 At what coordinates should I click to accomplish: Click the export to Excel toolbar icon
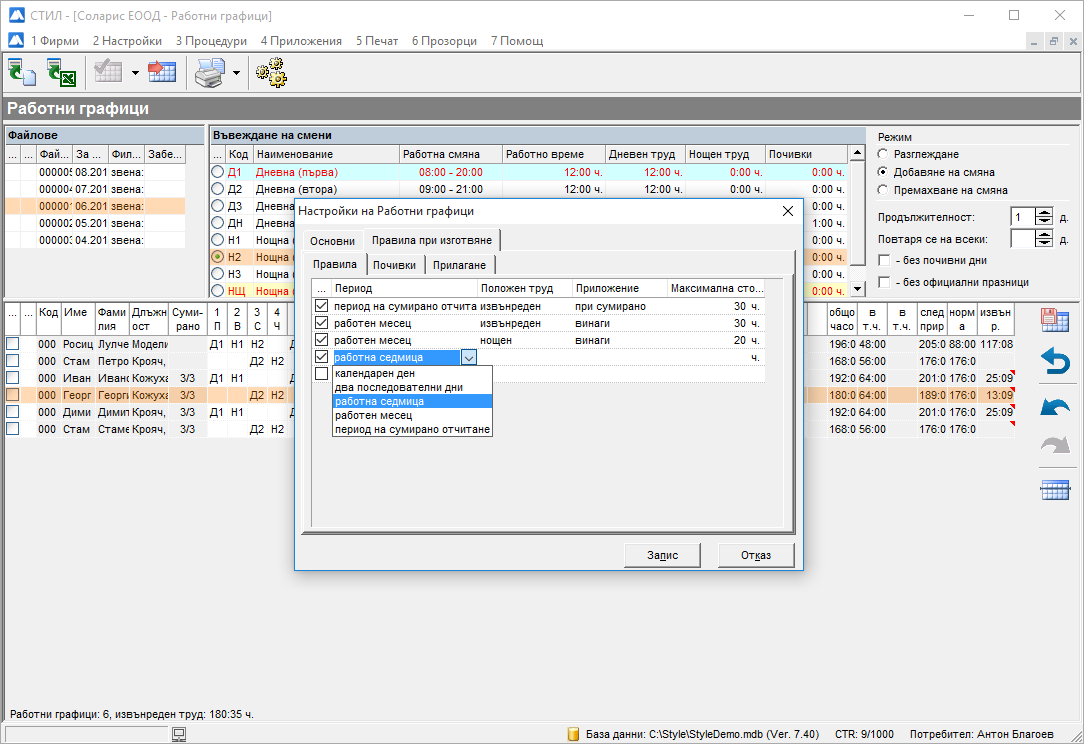coord(61,72)
